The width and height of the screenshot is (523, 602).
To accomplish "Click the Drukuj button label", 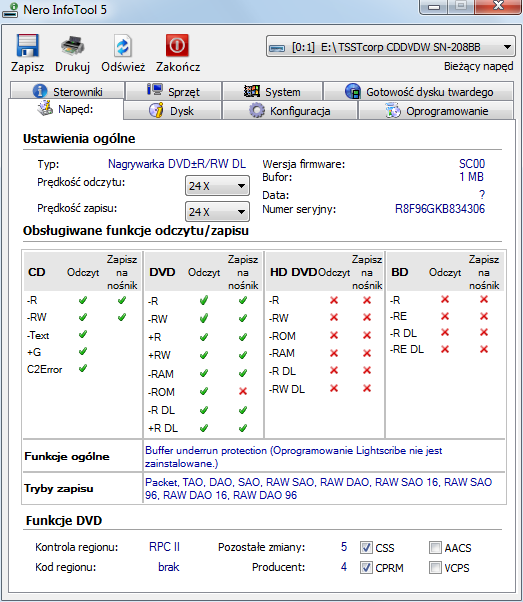I will (x=72, y=67).
